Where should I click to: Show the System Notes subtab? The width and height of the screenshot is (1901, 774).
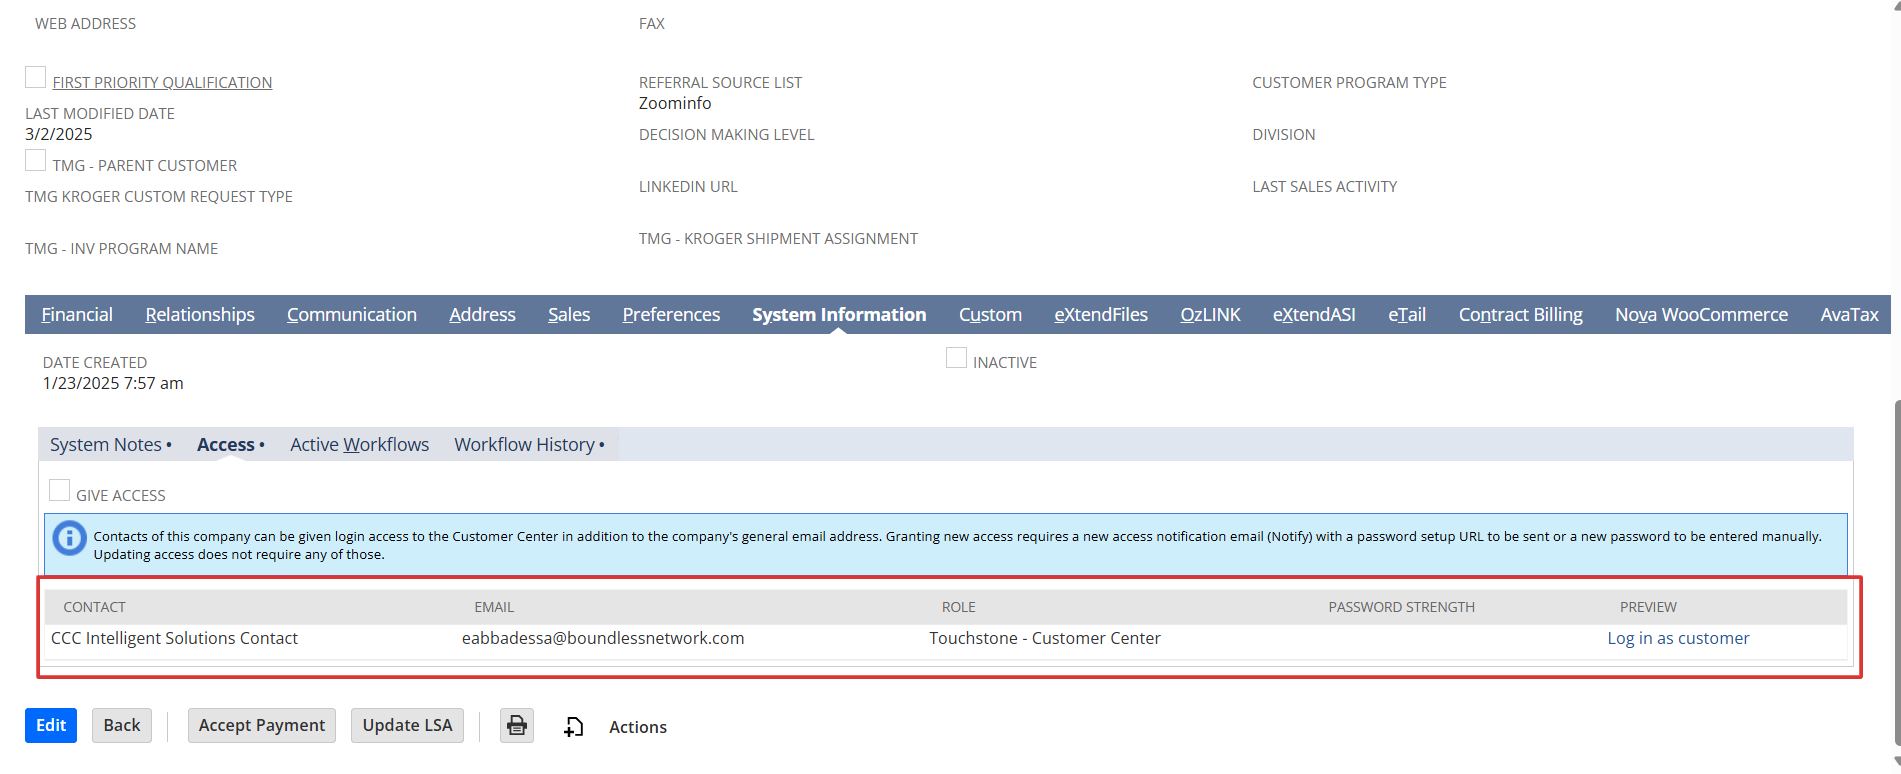[106, 445]
